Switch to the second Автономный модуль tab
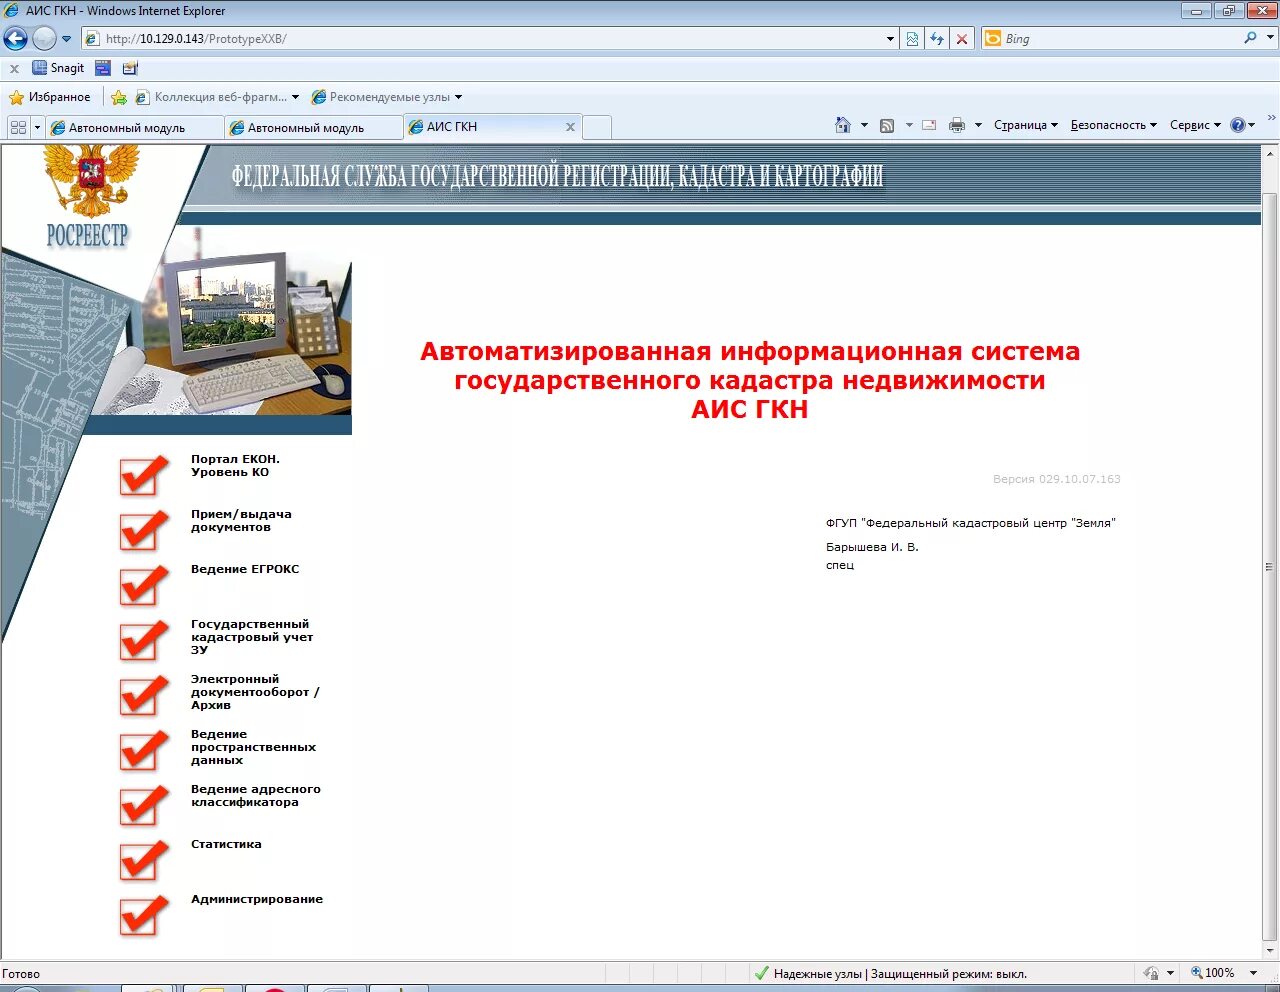Viewport: 1280px width, 992px height. pyautogui.click(x=313, y=128)
